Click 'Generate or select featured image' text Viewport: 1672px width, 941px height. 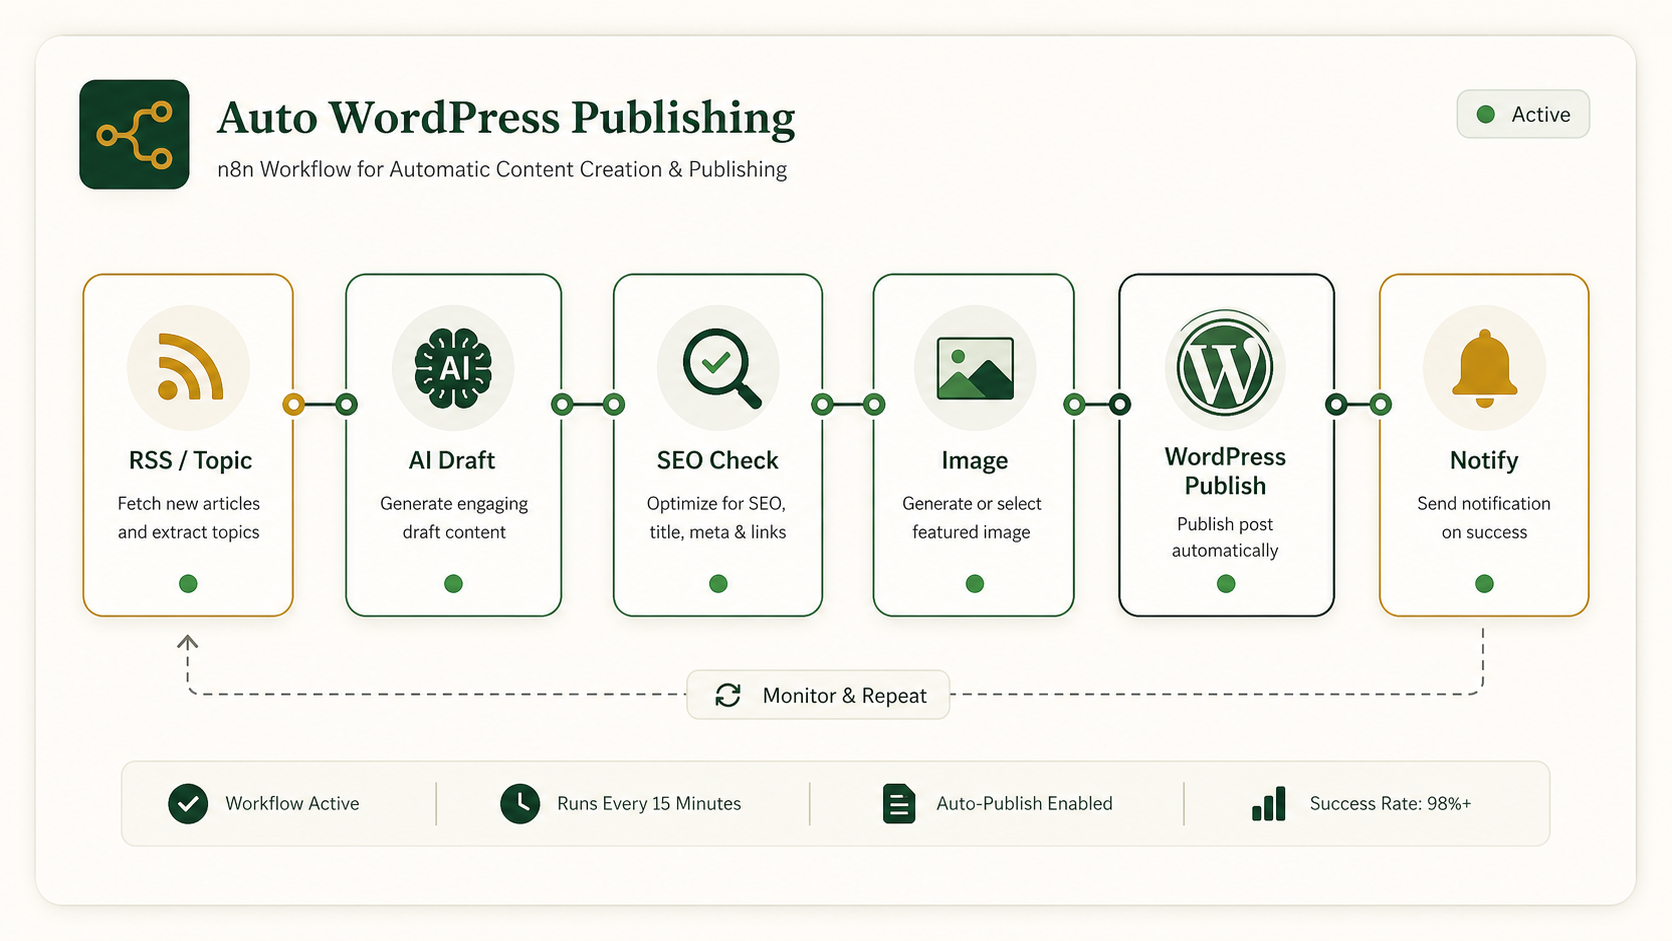click(x=972, y=518)
